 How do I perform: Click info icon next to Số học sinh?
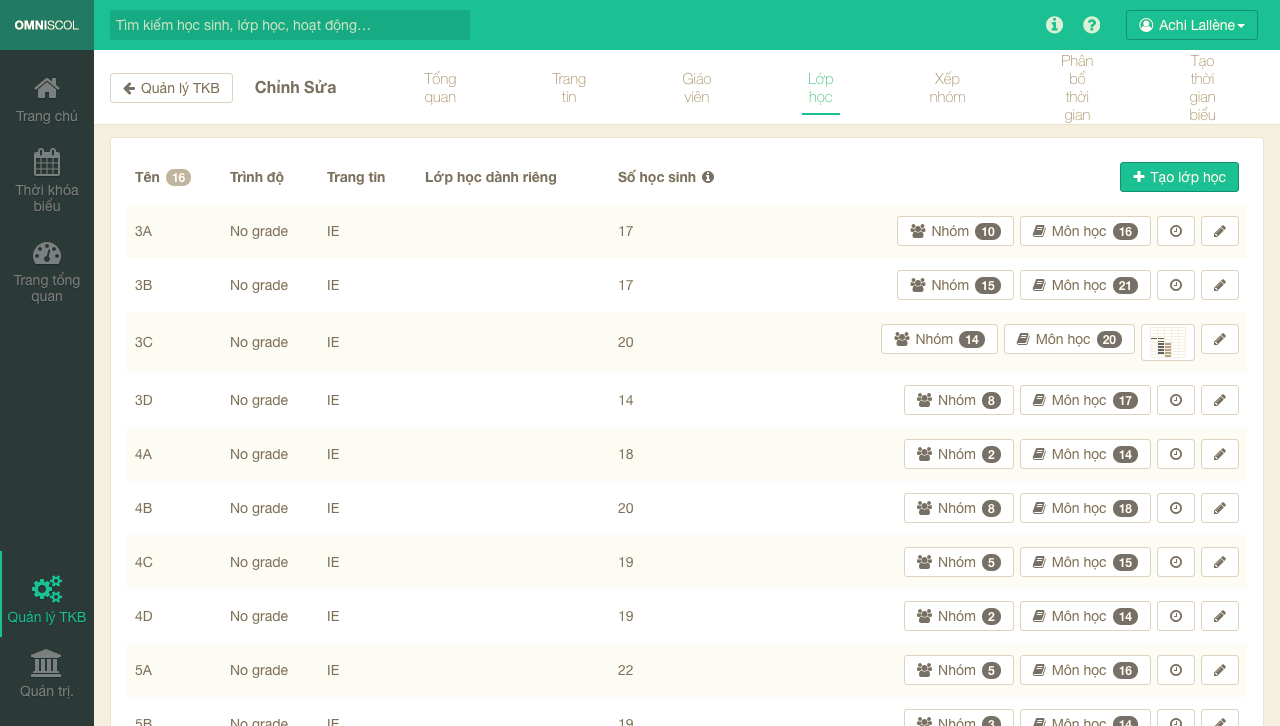coord(708,177)
